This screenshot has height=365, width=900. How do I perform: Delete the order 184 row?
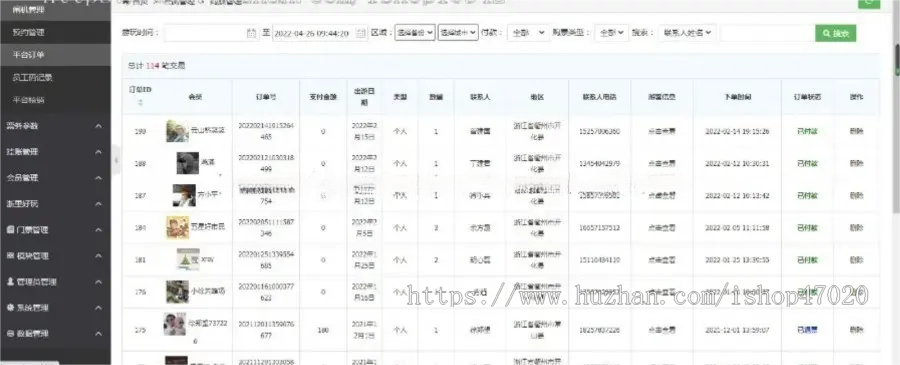856,227
